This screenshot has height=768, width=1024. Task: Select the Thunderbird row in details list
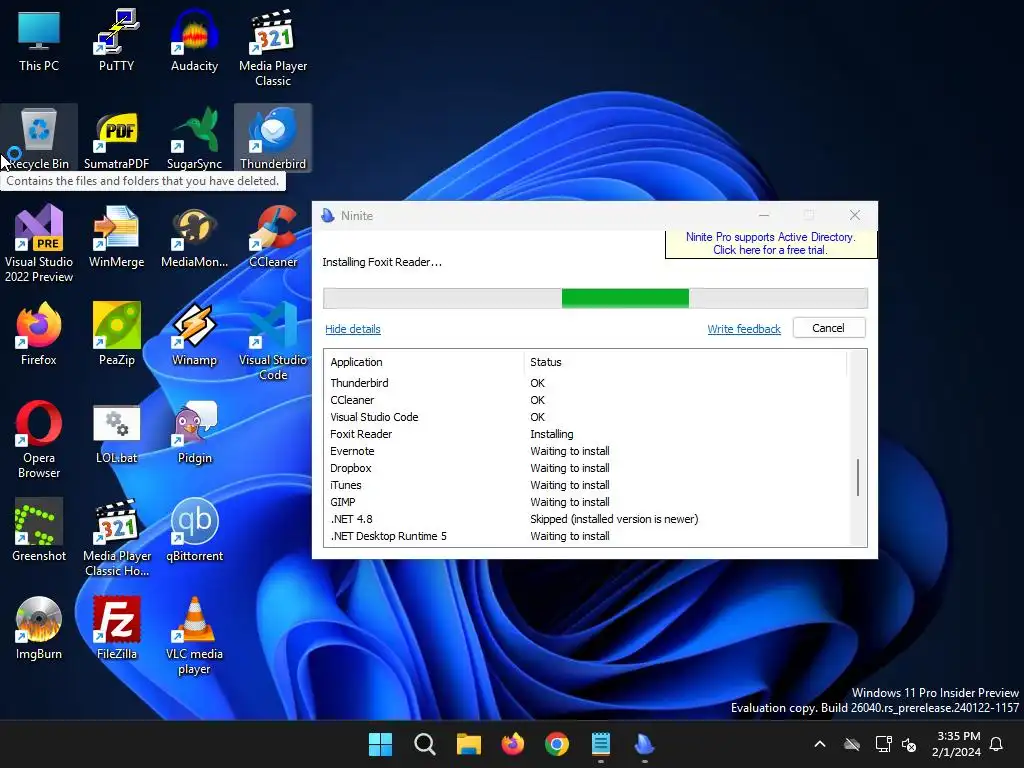coord(588,383)
